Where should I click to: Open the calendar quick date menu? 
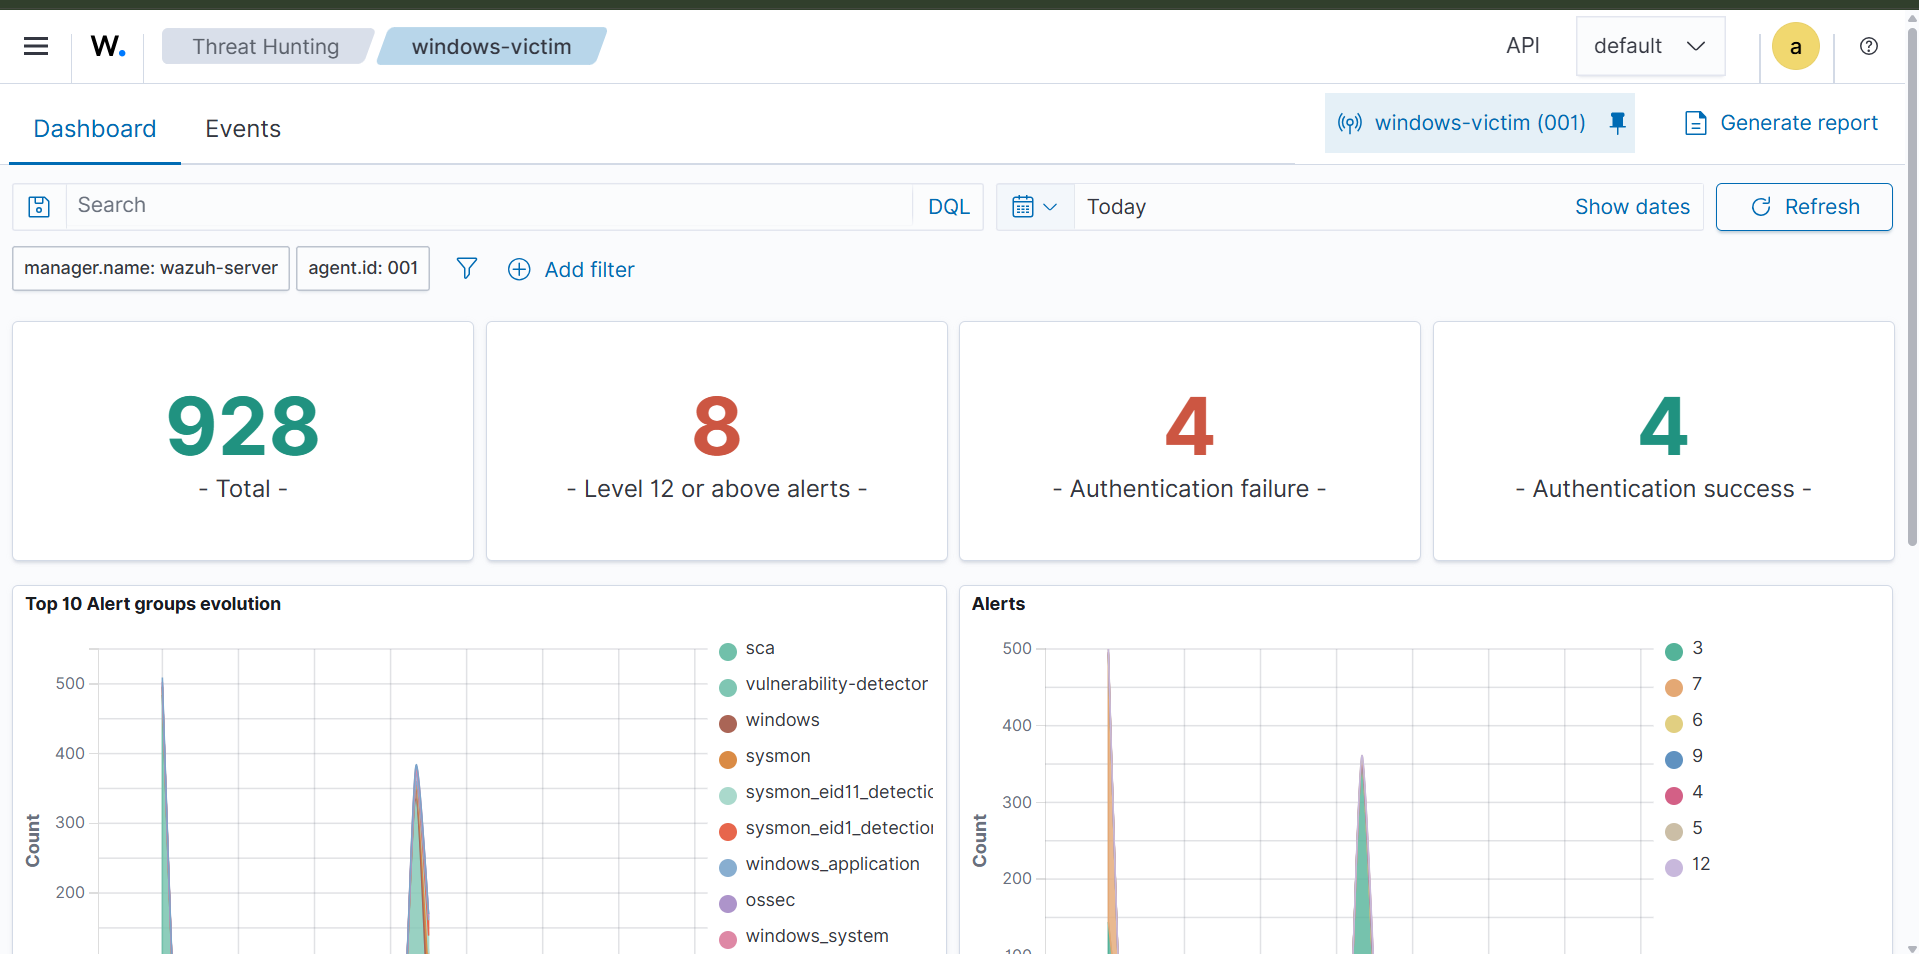tap(1034, 207)
